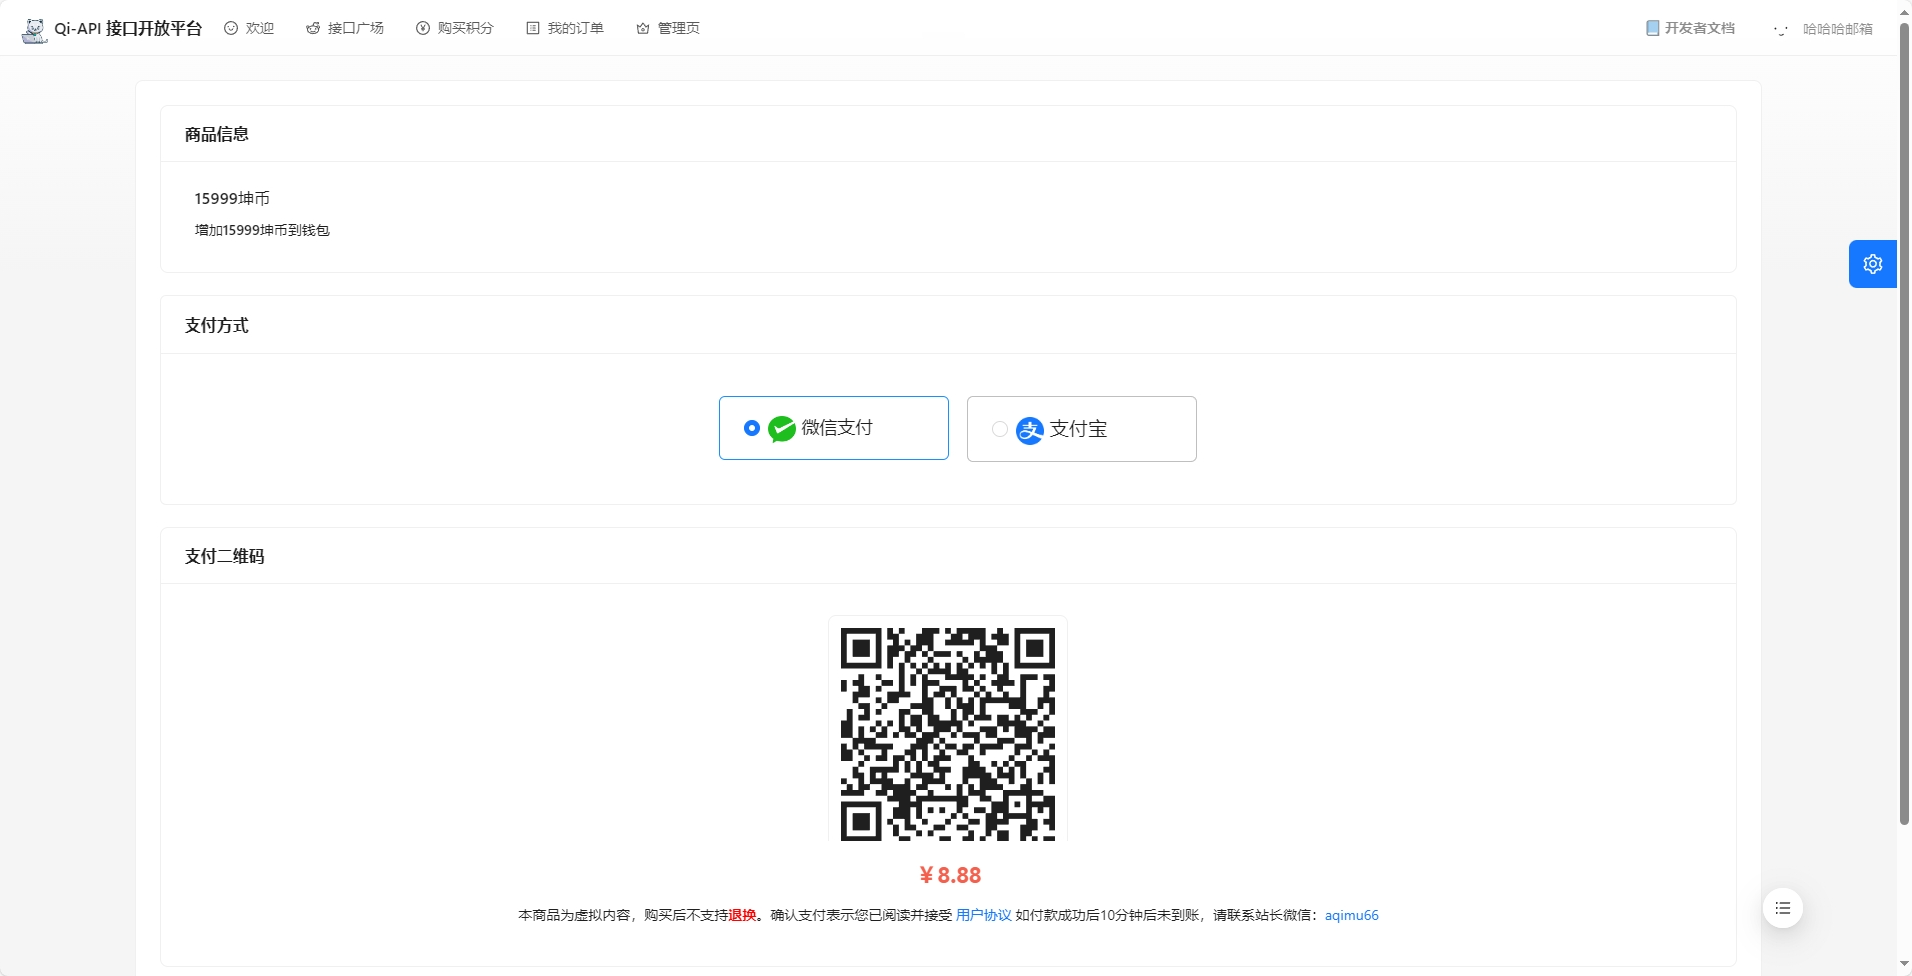
Task: Click the Qi-API platform logo icon
Action: point(34,29)
